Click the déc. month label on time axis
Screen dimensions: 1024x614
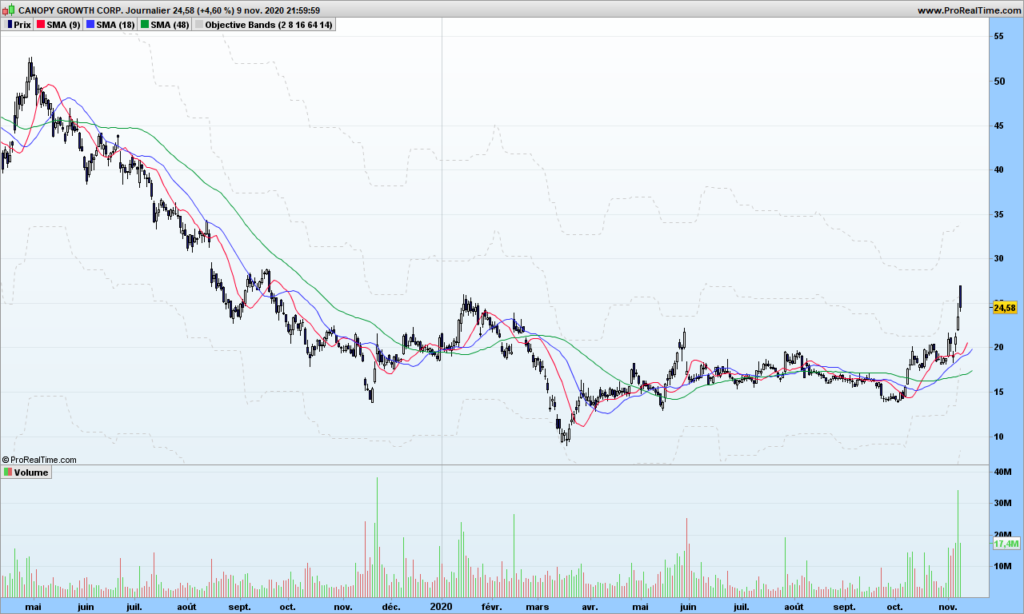391,607
